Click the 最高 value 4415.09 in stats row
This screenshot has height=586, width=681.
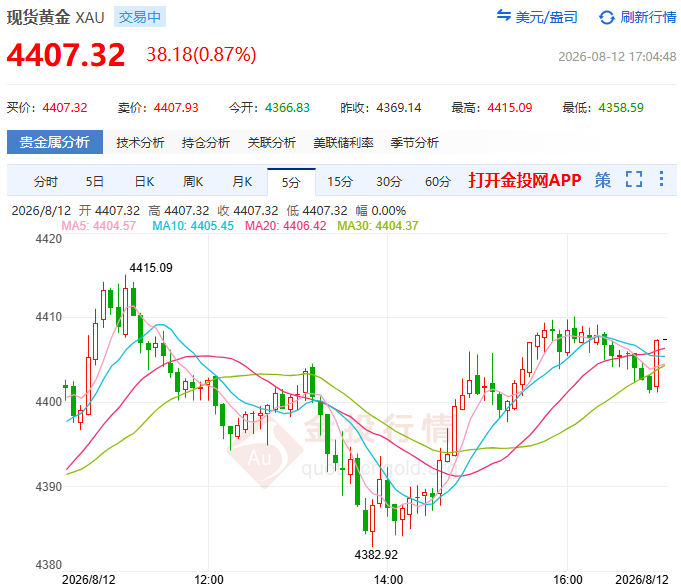coord(509,108)
